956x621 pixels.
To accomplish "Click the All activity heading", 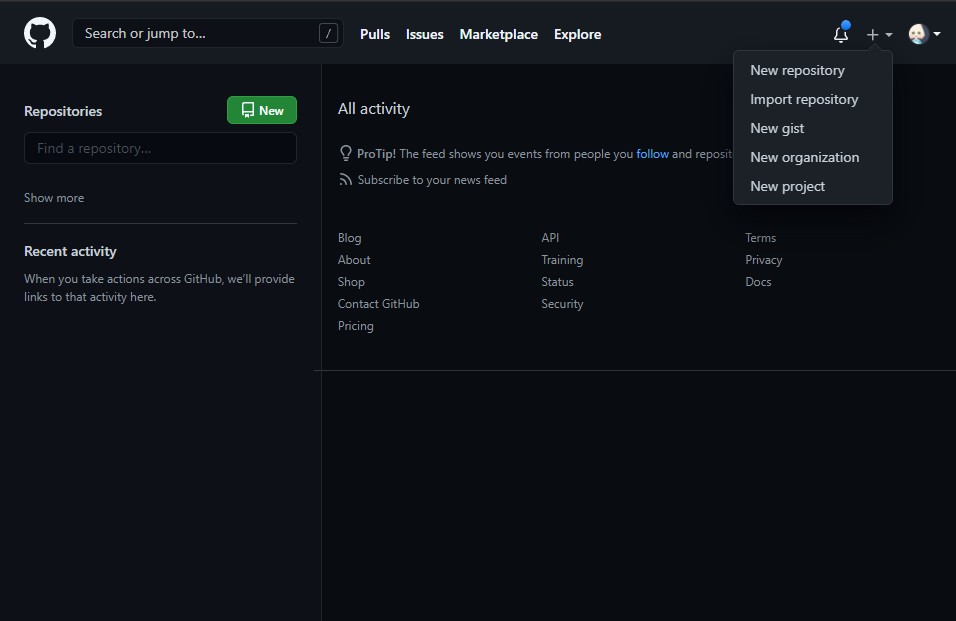I will point(374,108).
